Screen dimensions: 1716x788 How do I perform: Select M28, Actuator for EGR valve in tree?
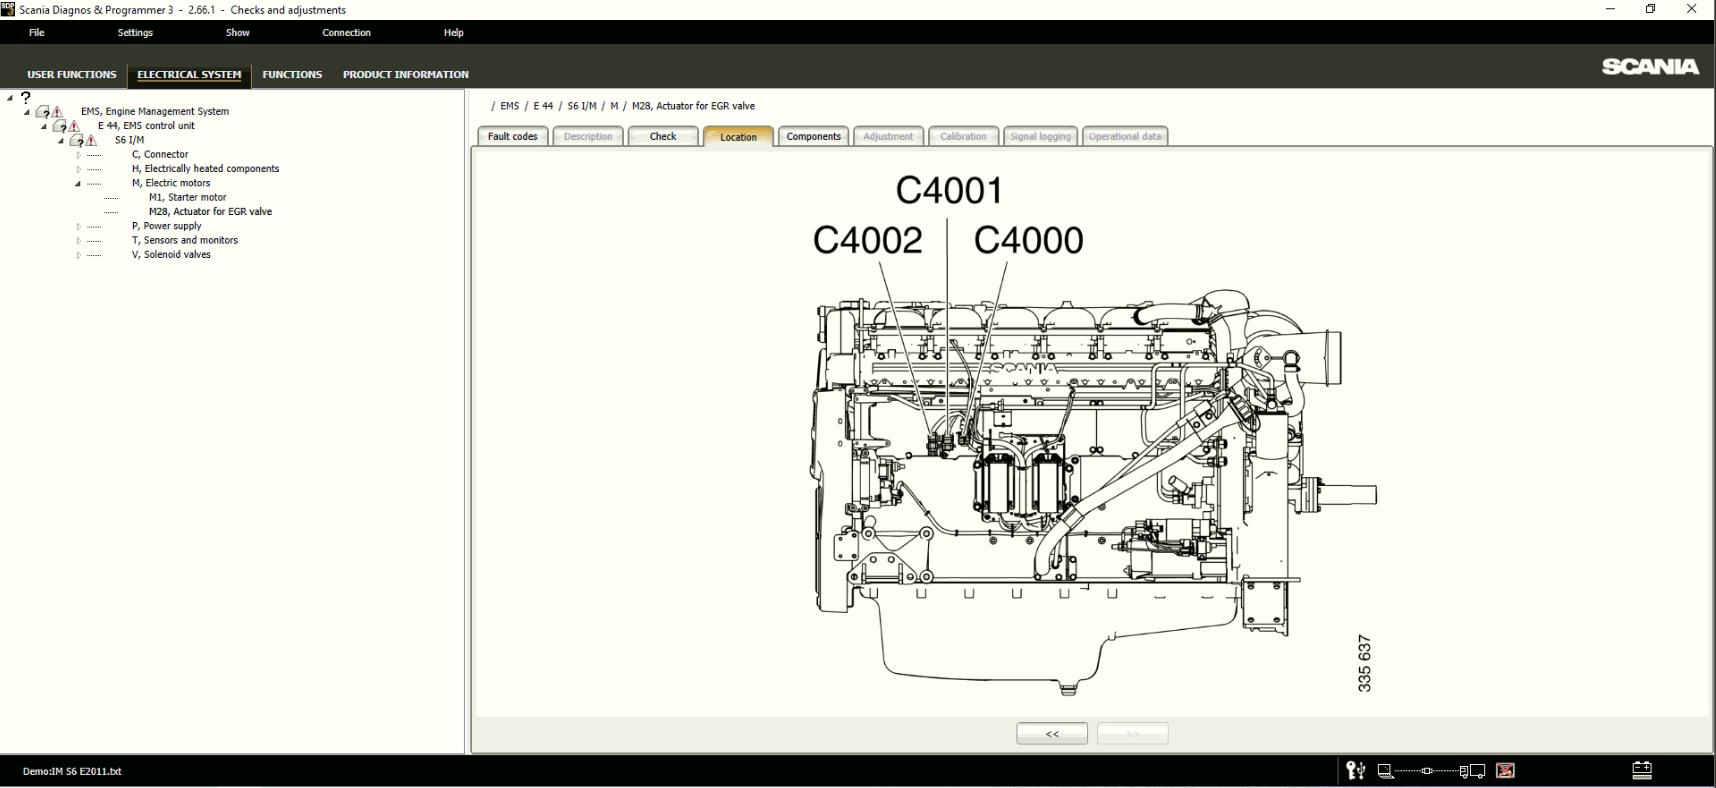click(210, 212)
